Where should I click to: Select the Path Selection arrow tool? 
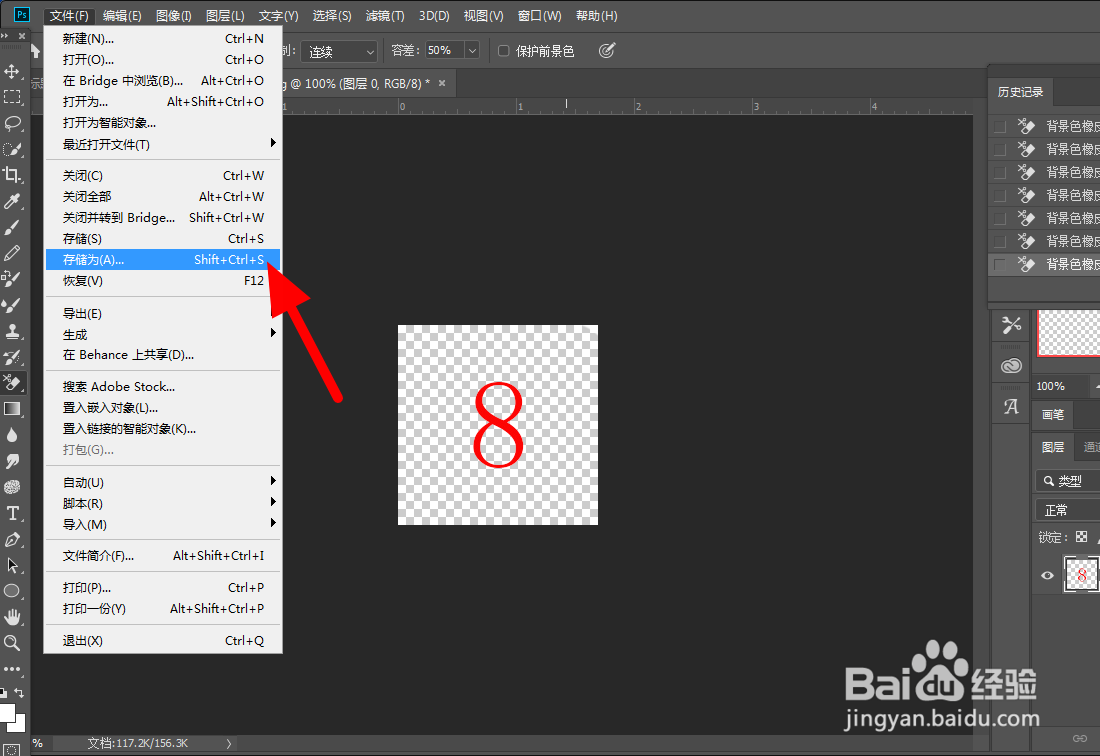(12, 565)
